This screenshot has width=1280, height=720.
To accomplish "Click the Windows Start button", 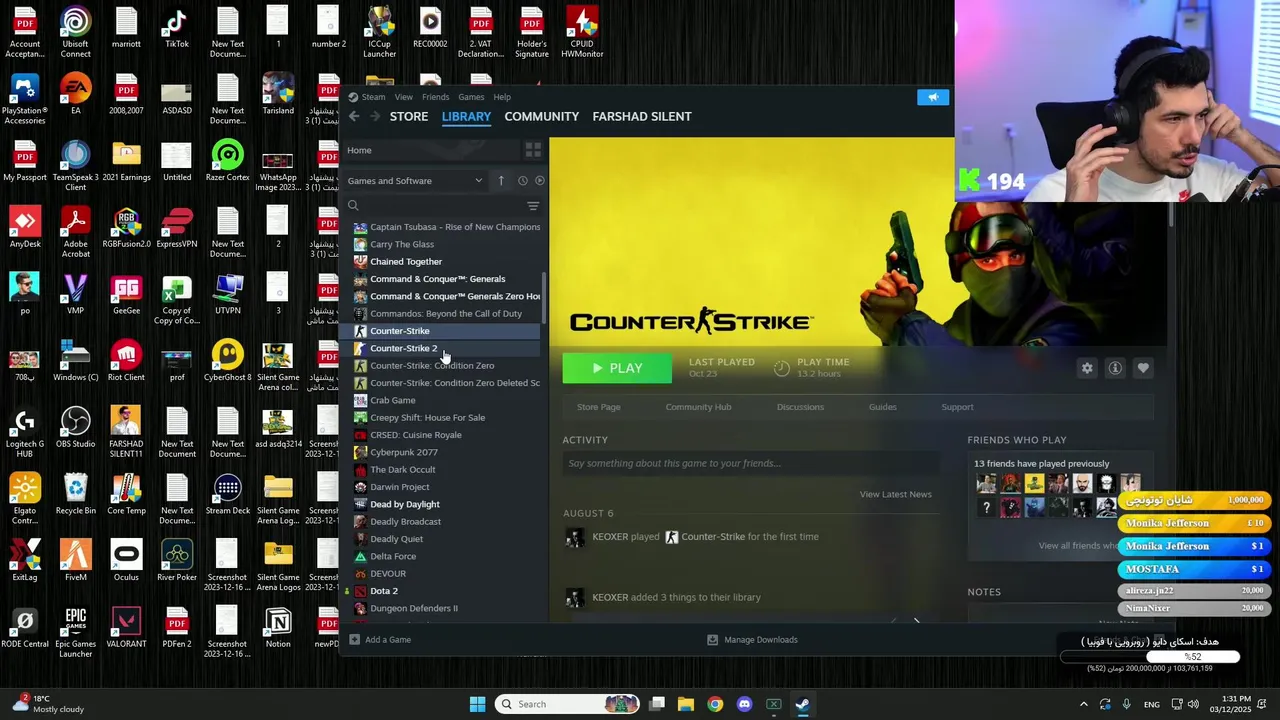I will pyautogui.click(x=477, y=704).
